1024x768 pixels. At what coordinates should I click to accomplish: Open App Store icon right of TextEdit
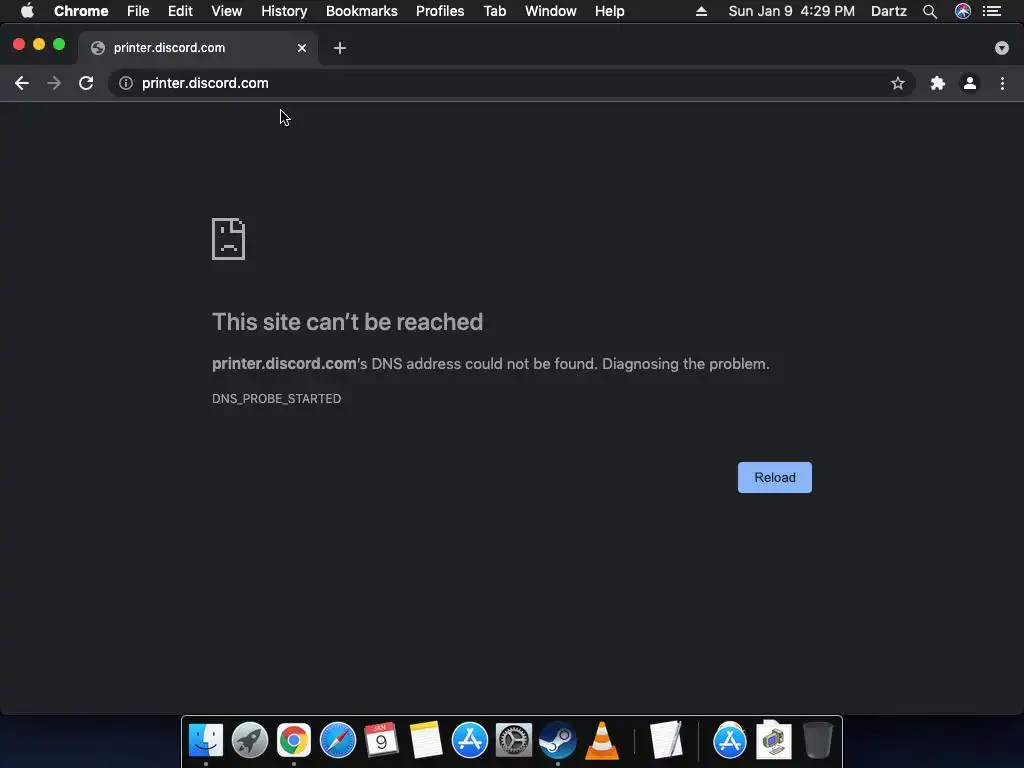[729, 741]
